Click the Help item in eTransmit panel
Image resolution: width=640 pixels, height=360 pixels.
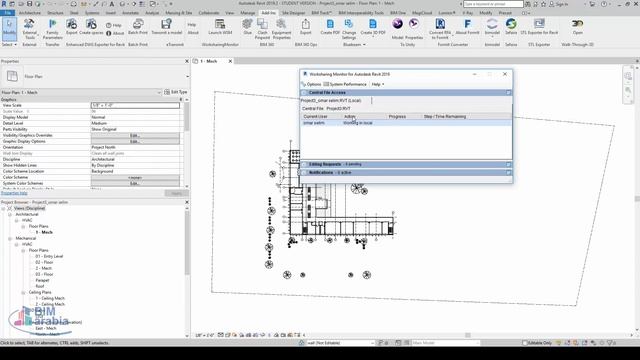coord(192,25)
